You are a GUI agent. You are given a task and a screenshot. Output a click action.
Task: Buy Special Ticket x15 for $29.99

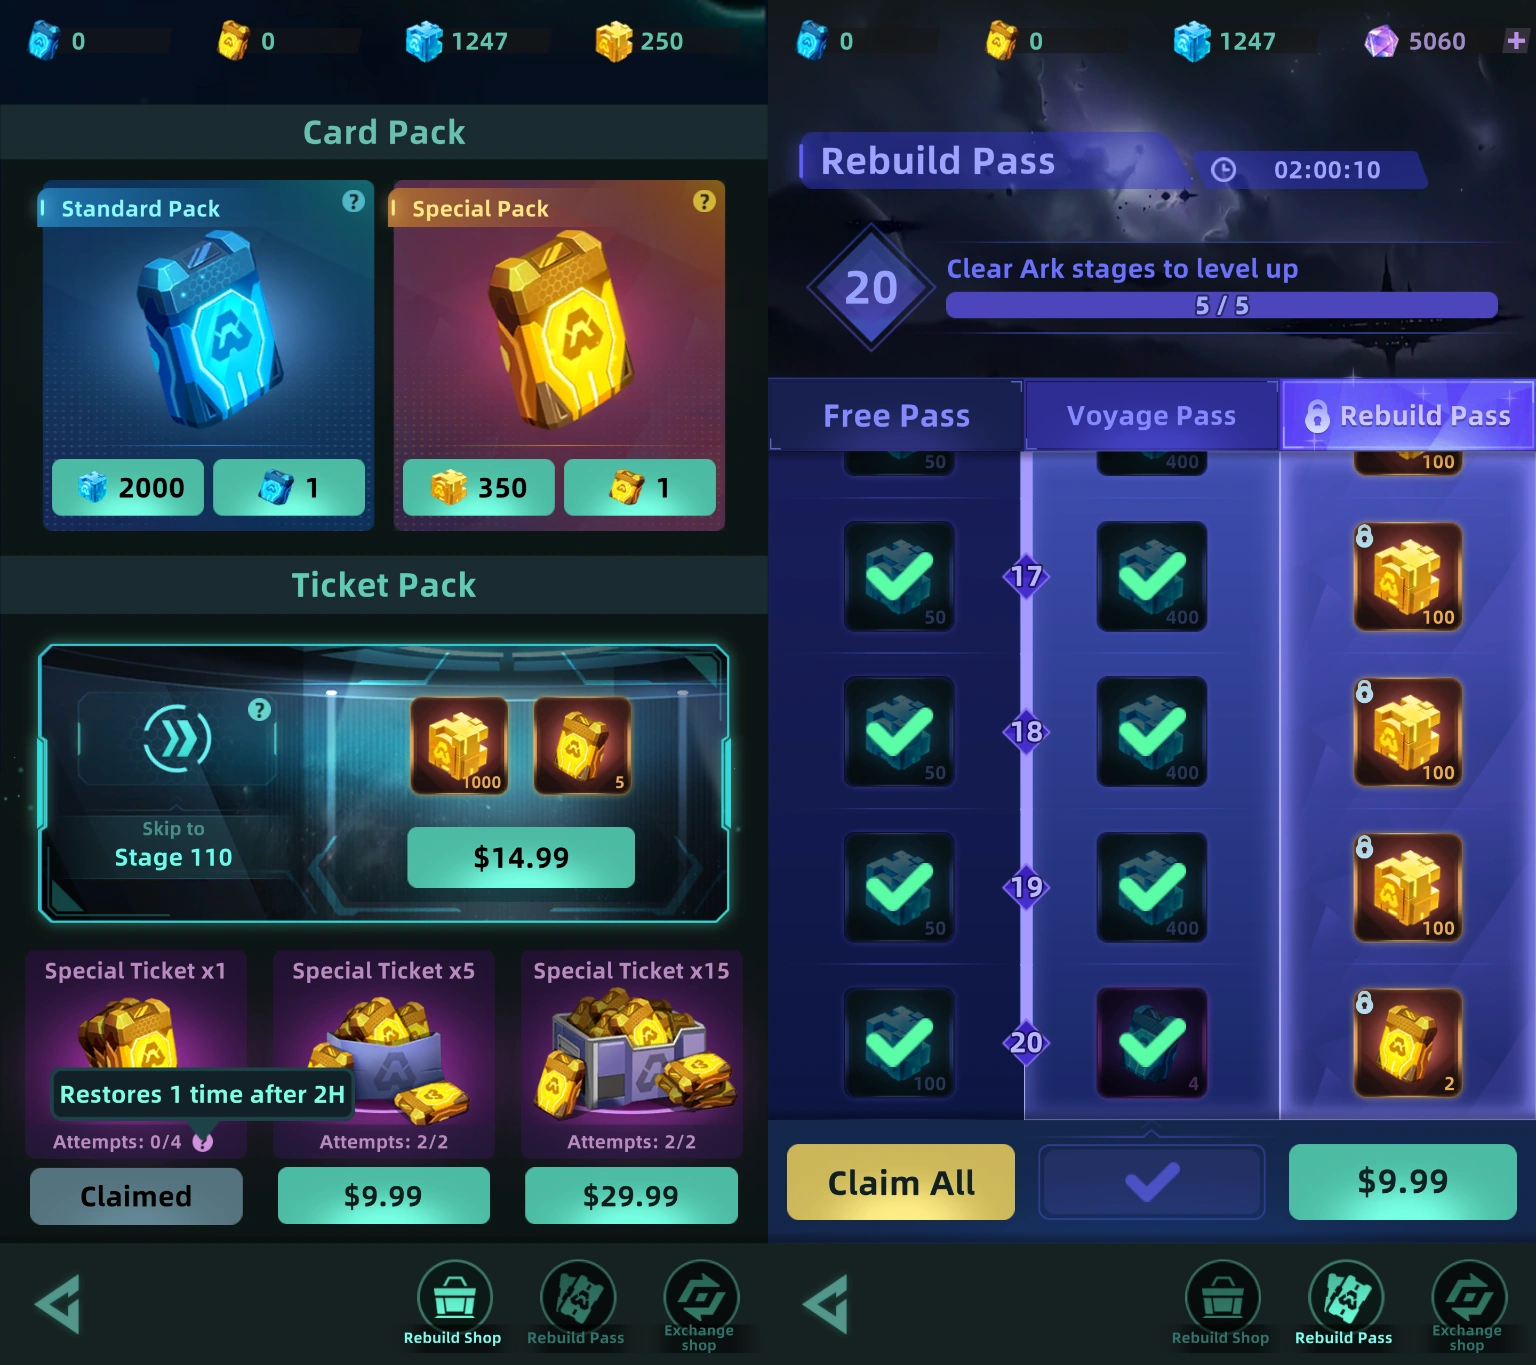[x=631, y=1196]
